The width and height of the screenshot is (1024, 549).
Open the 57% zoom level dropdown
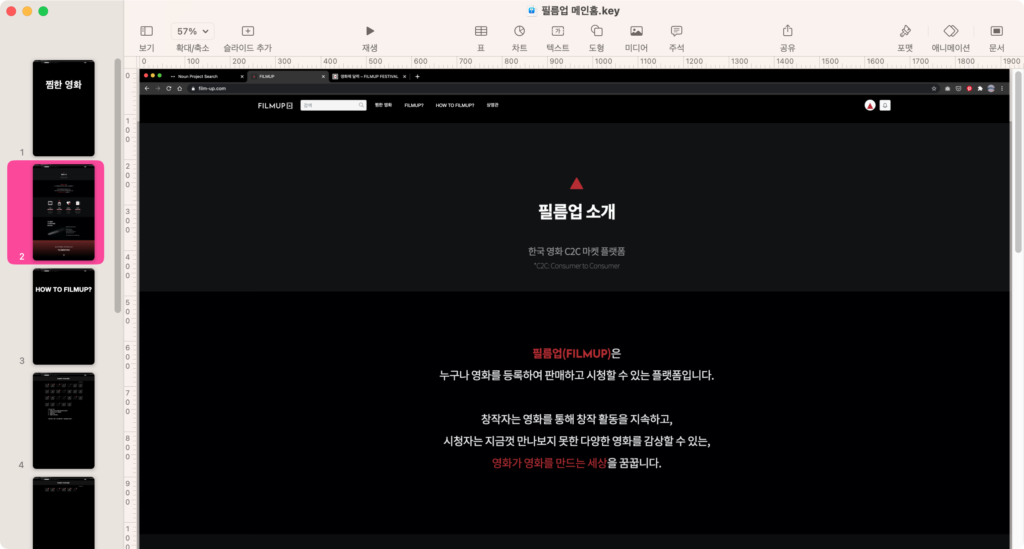(x=192, y=31)
